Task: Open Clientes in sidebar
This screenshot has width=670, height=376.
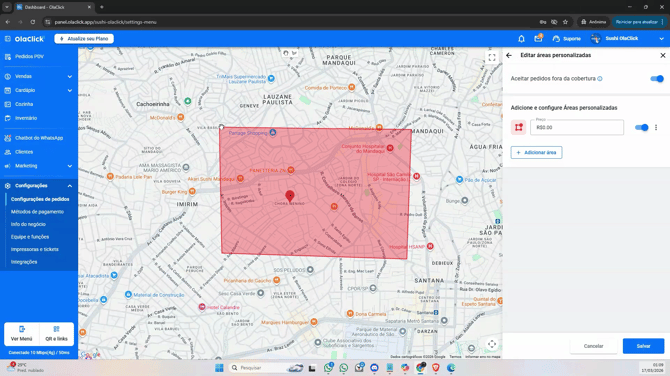Action: (x=24, y=152)
